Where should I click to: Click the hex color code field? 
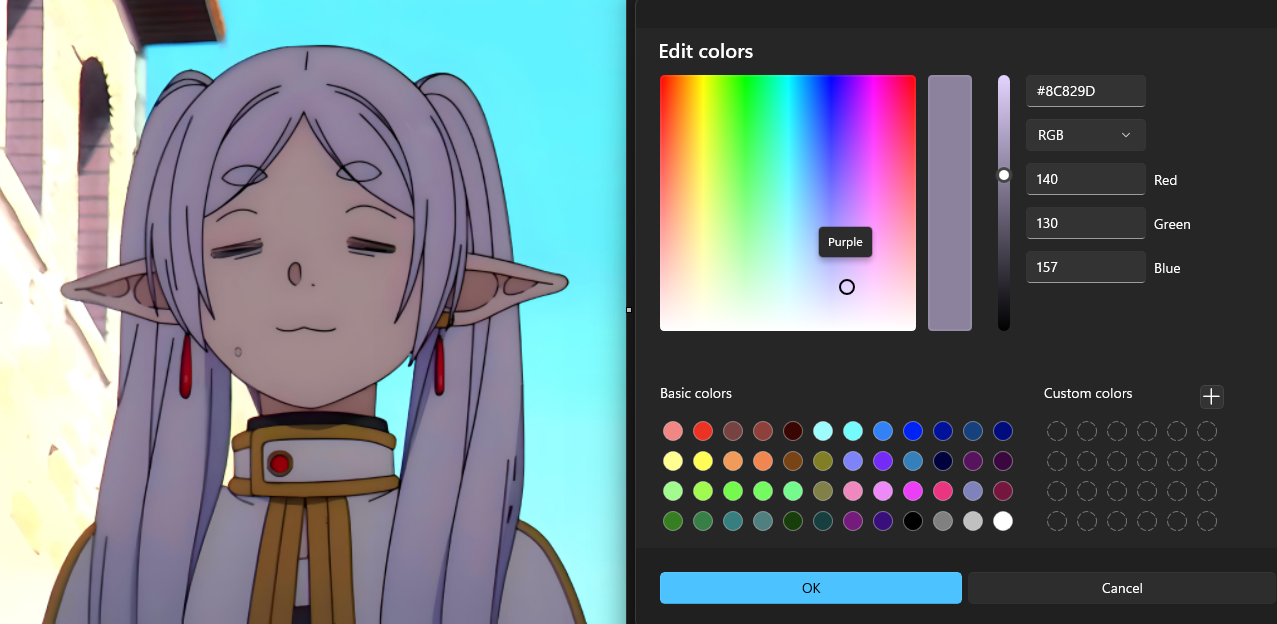pos(1085,91)
